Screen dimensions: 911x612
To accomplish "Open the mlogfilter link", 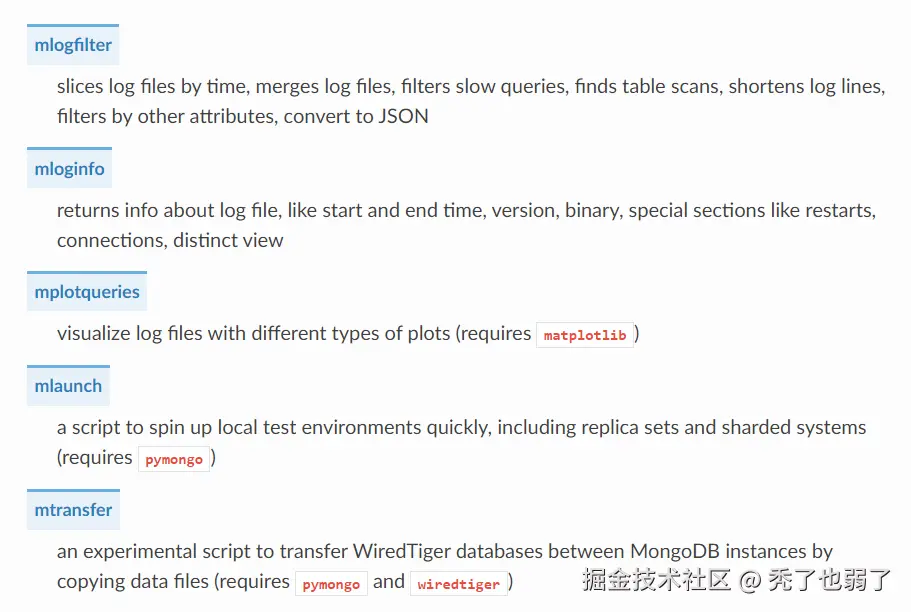I will (73, 45).
